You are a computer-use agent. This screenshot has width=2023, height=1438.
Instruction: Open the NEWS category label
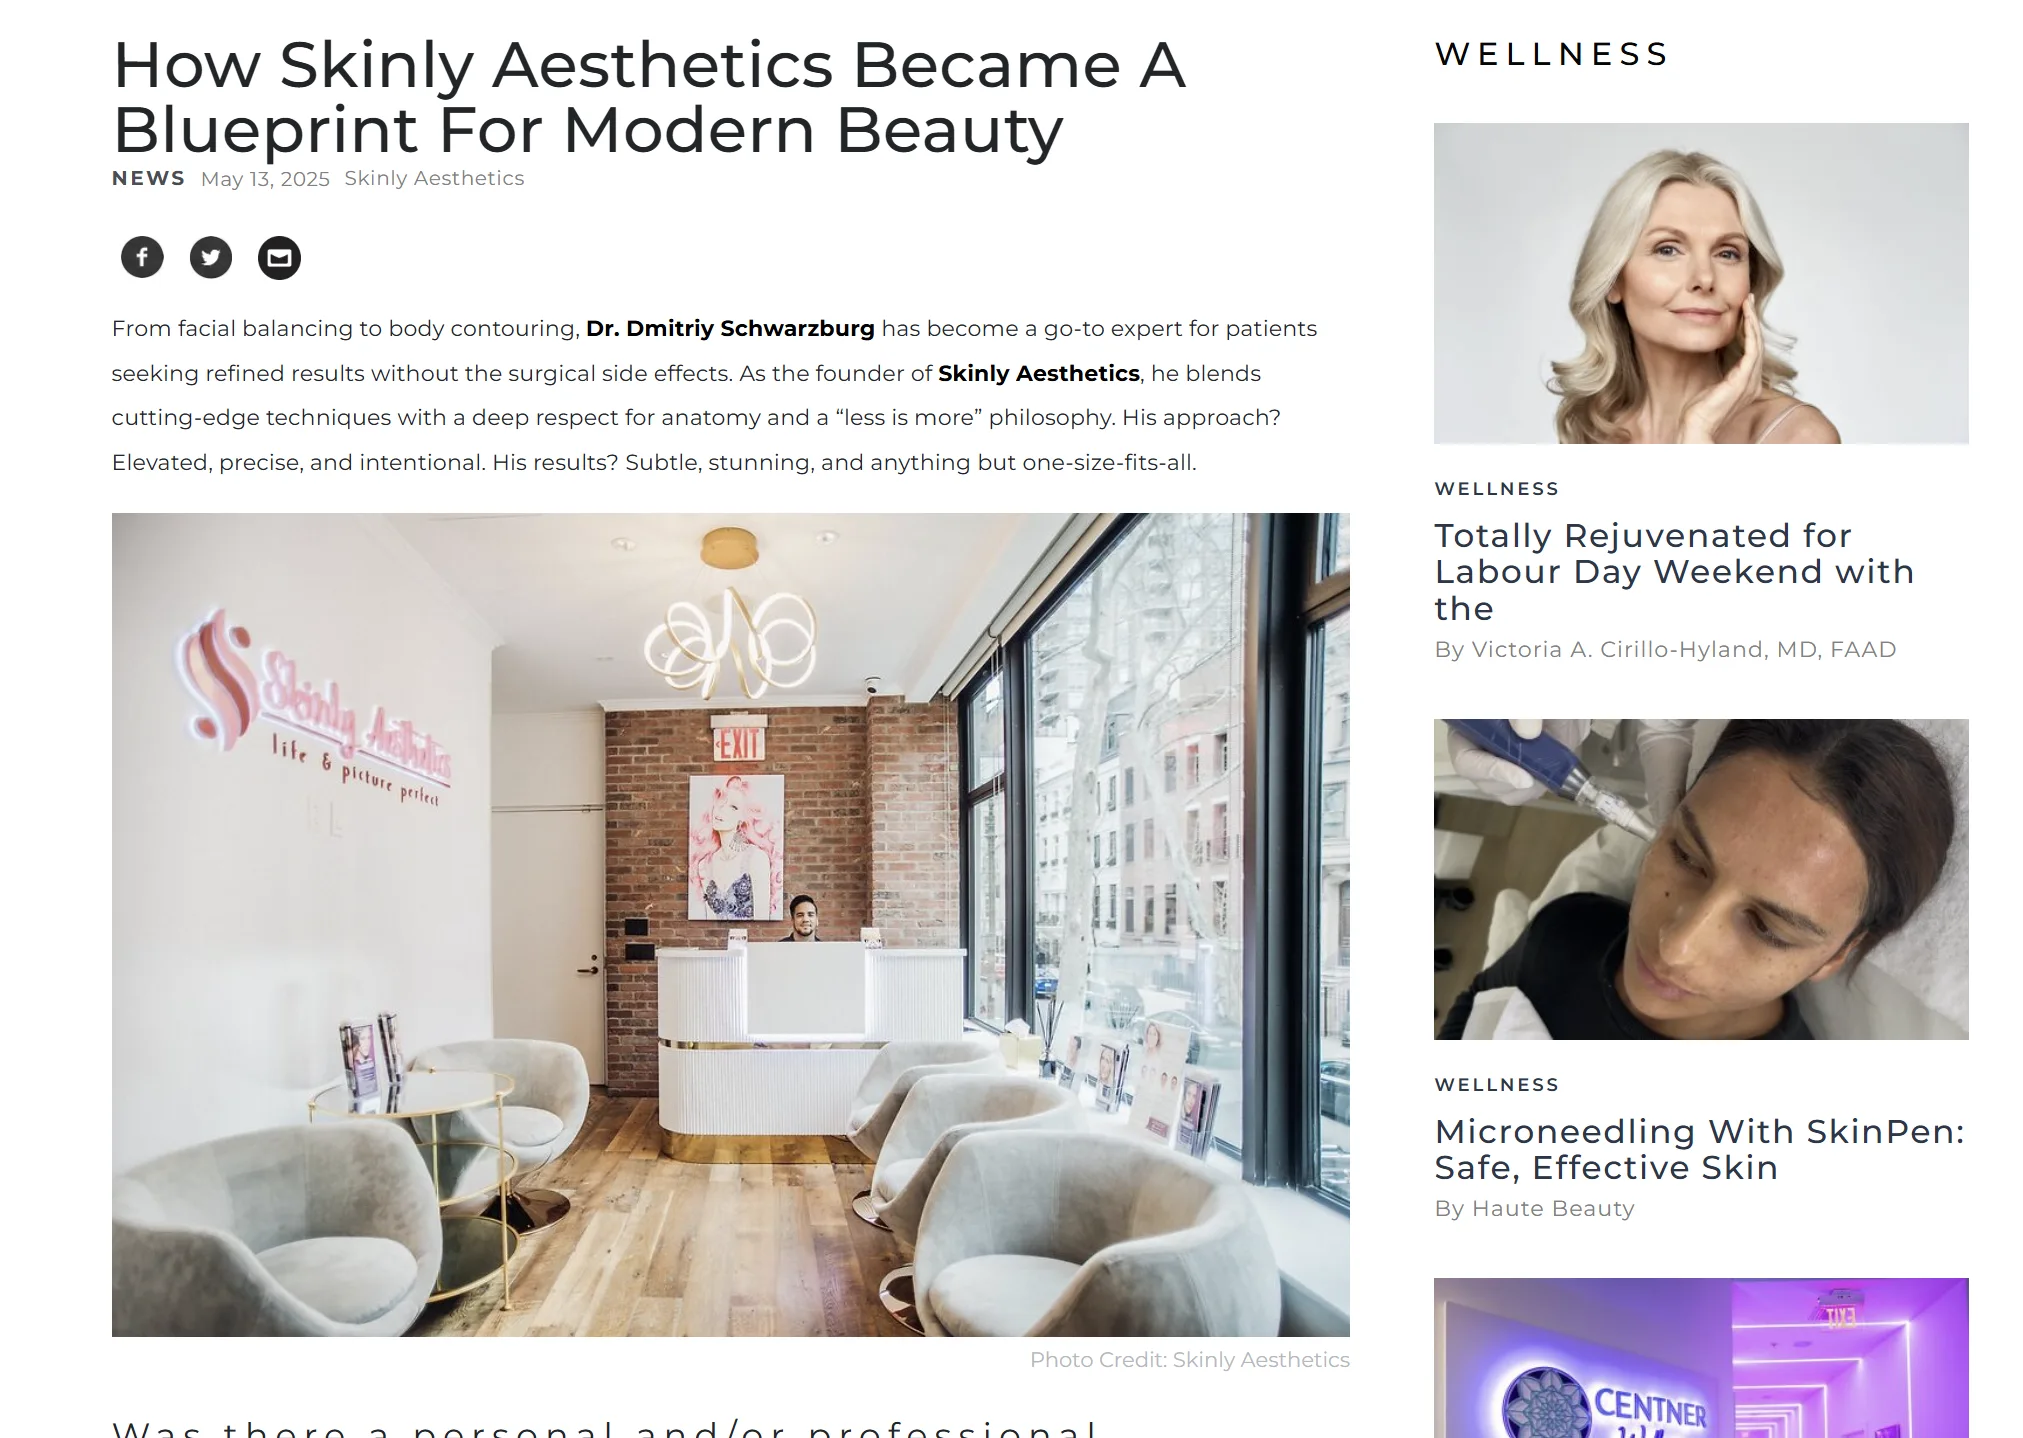[x=148, y=178]
